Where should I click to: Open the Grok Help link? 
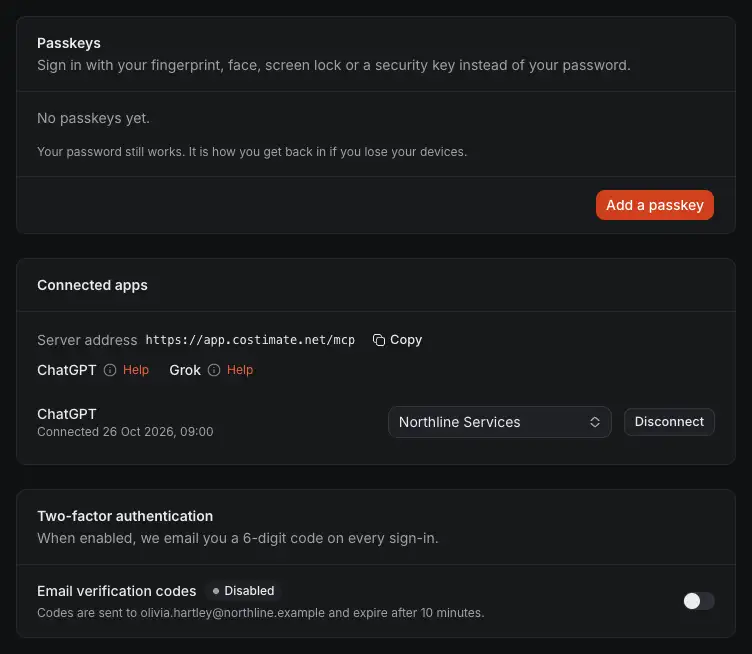tap(240, 370)
